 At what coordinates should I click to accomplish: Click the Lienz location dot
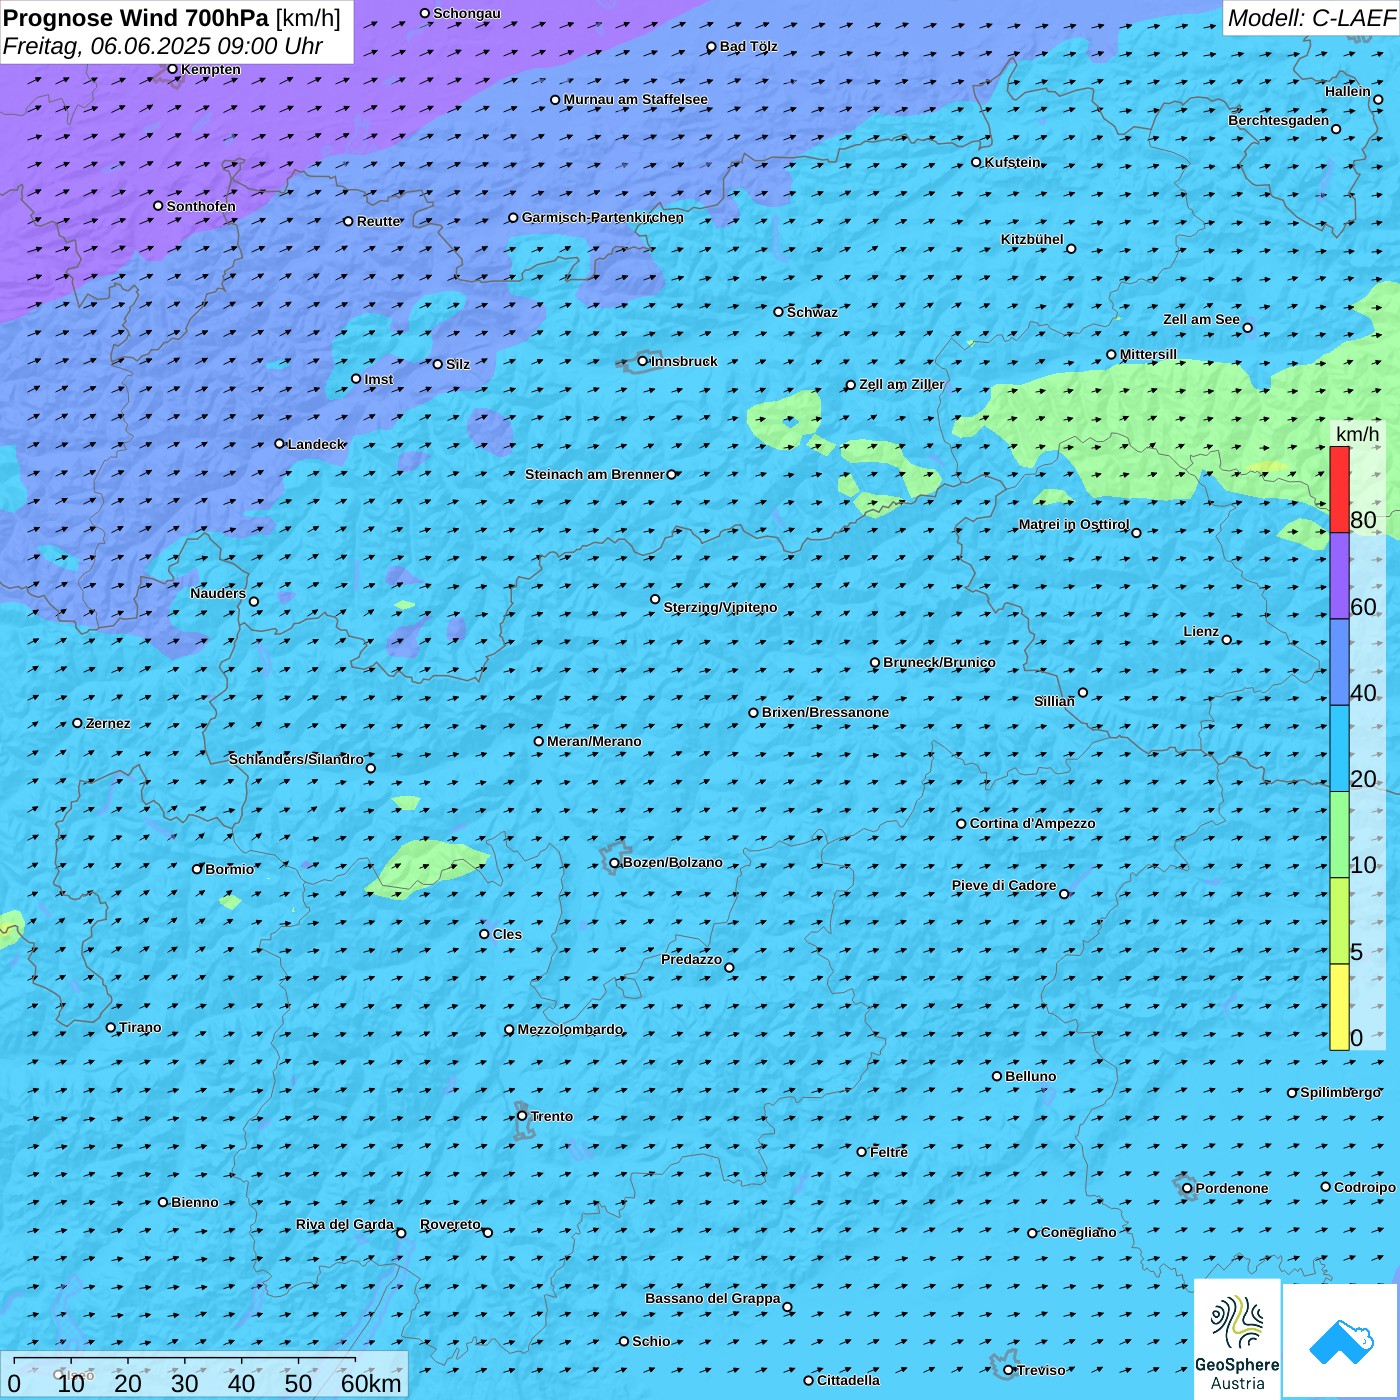click(1227, 640)
